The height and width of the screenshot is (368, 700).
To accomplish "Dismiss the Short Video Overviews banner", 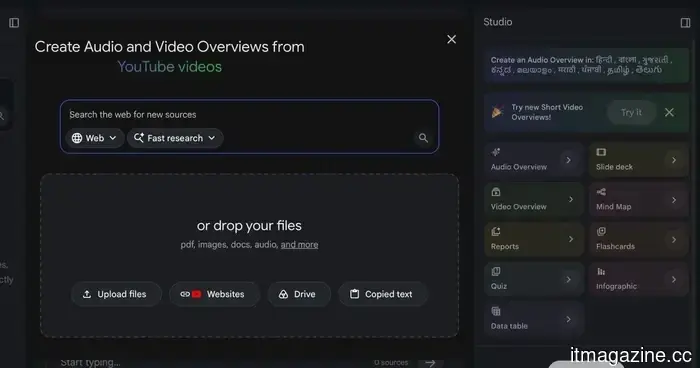I will tap(669, 113).
